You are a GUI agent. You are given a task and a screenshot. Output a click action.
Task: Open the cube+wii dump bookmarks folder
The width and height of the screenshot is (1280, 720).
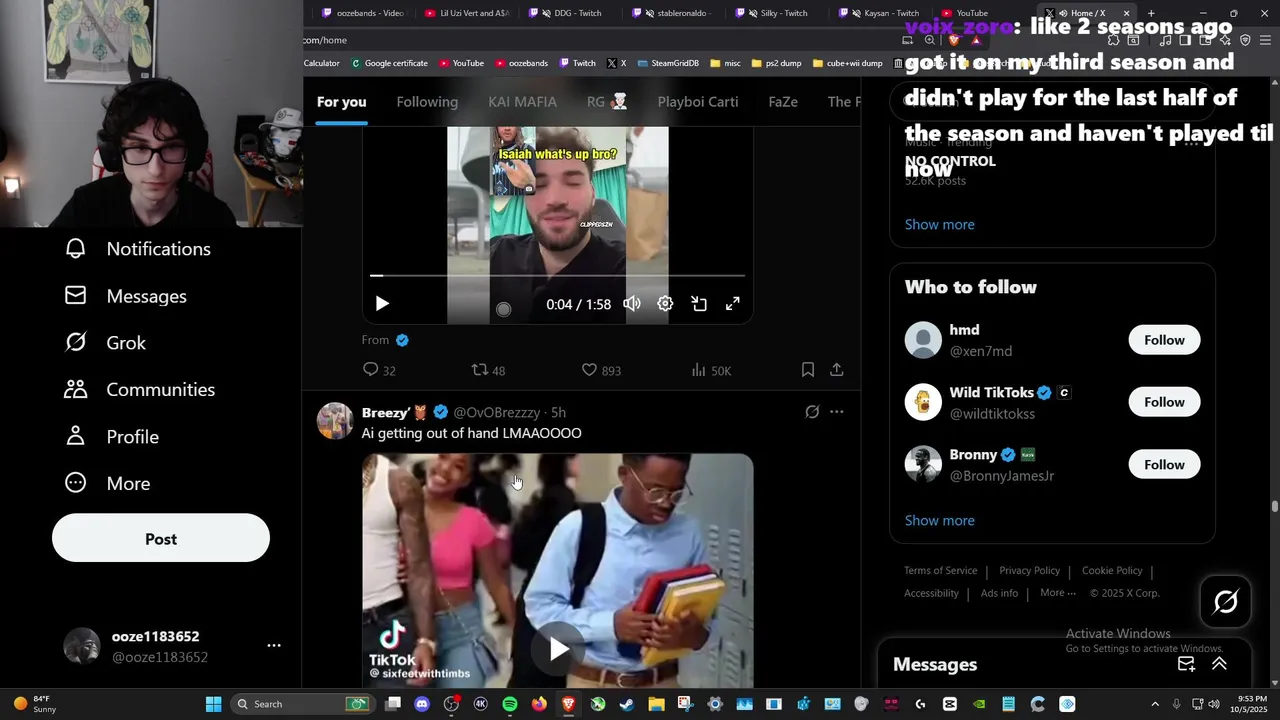[848, 63]
